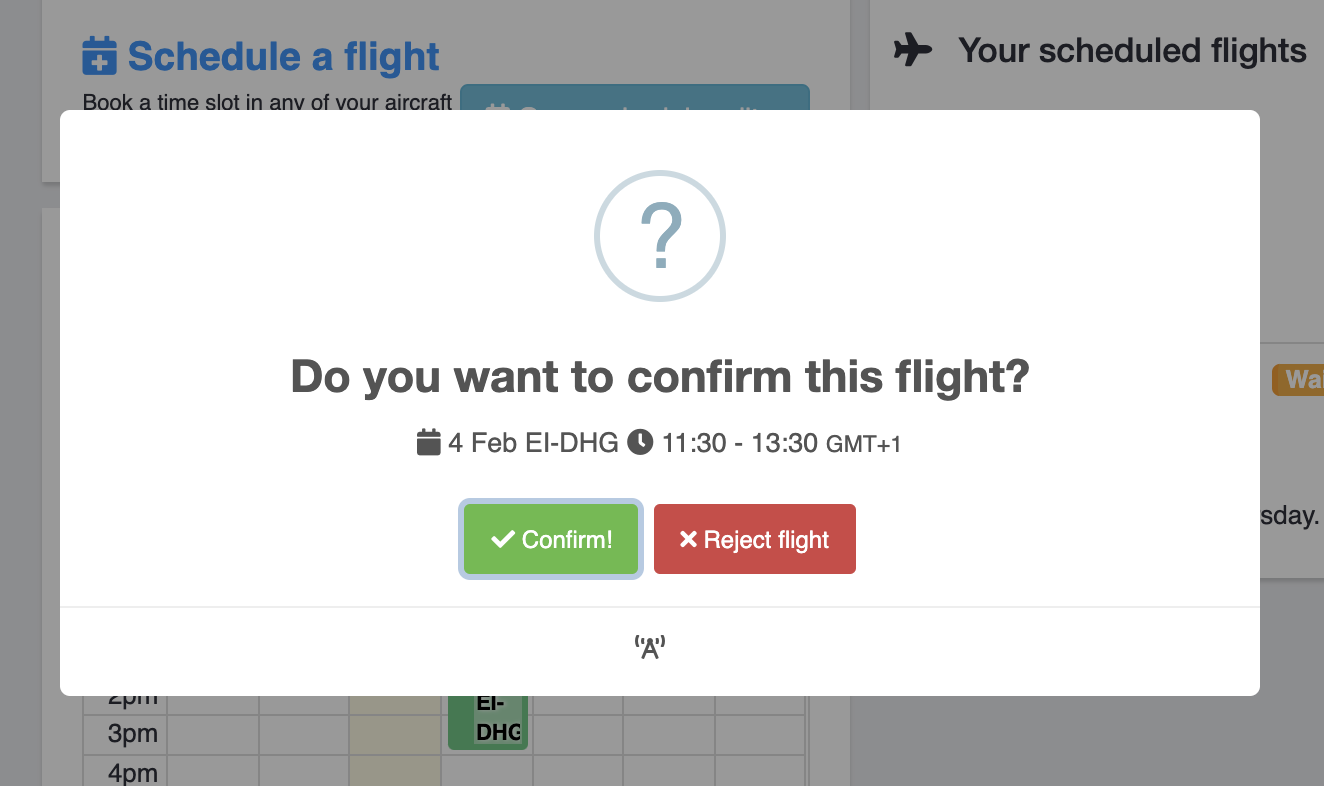Click the X icon on Reject flight button

pos(688,540)
